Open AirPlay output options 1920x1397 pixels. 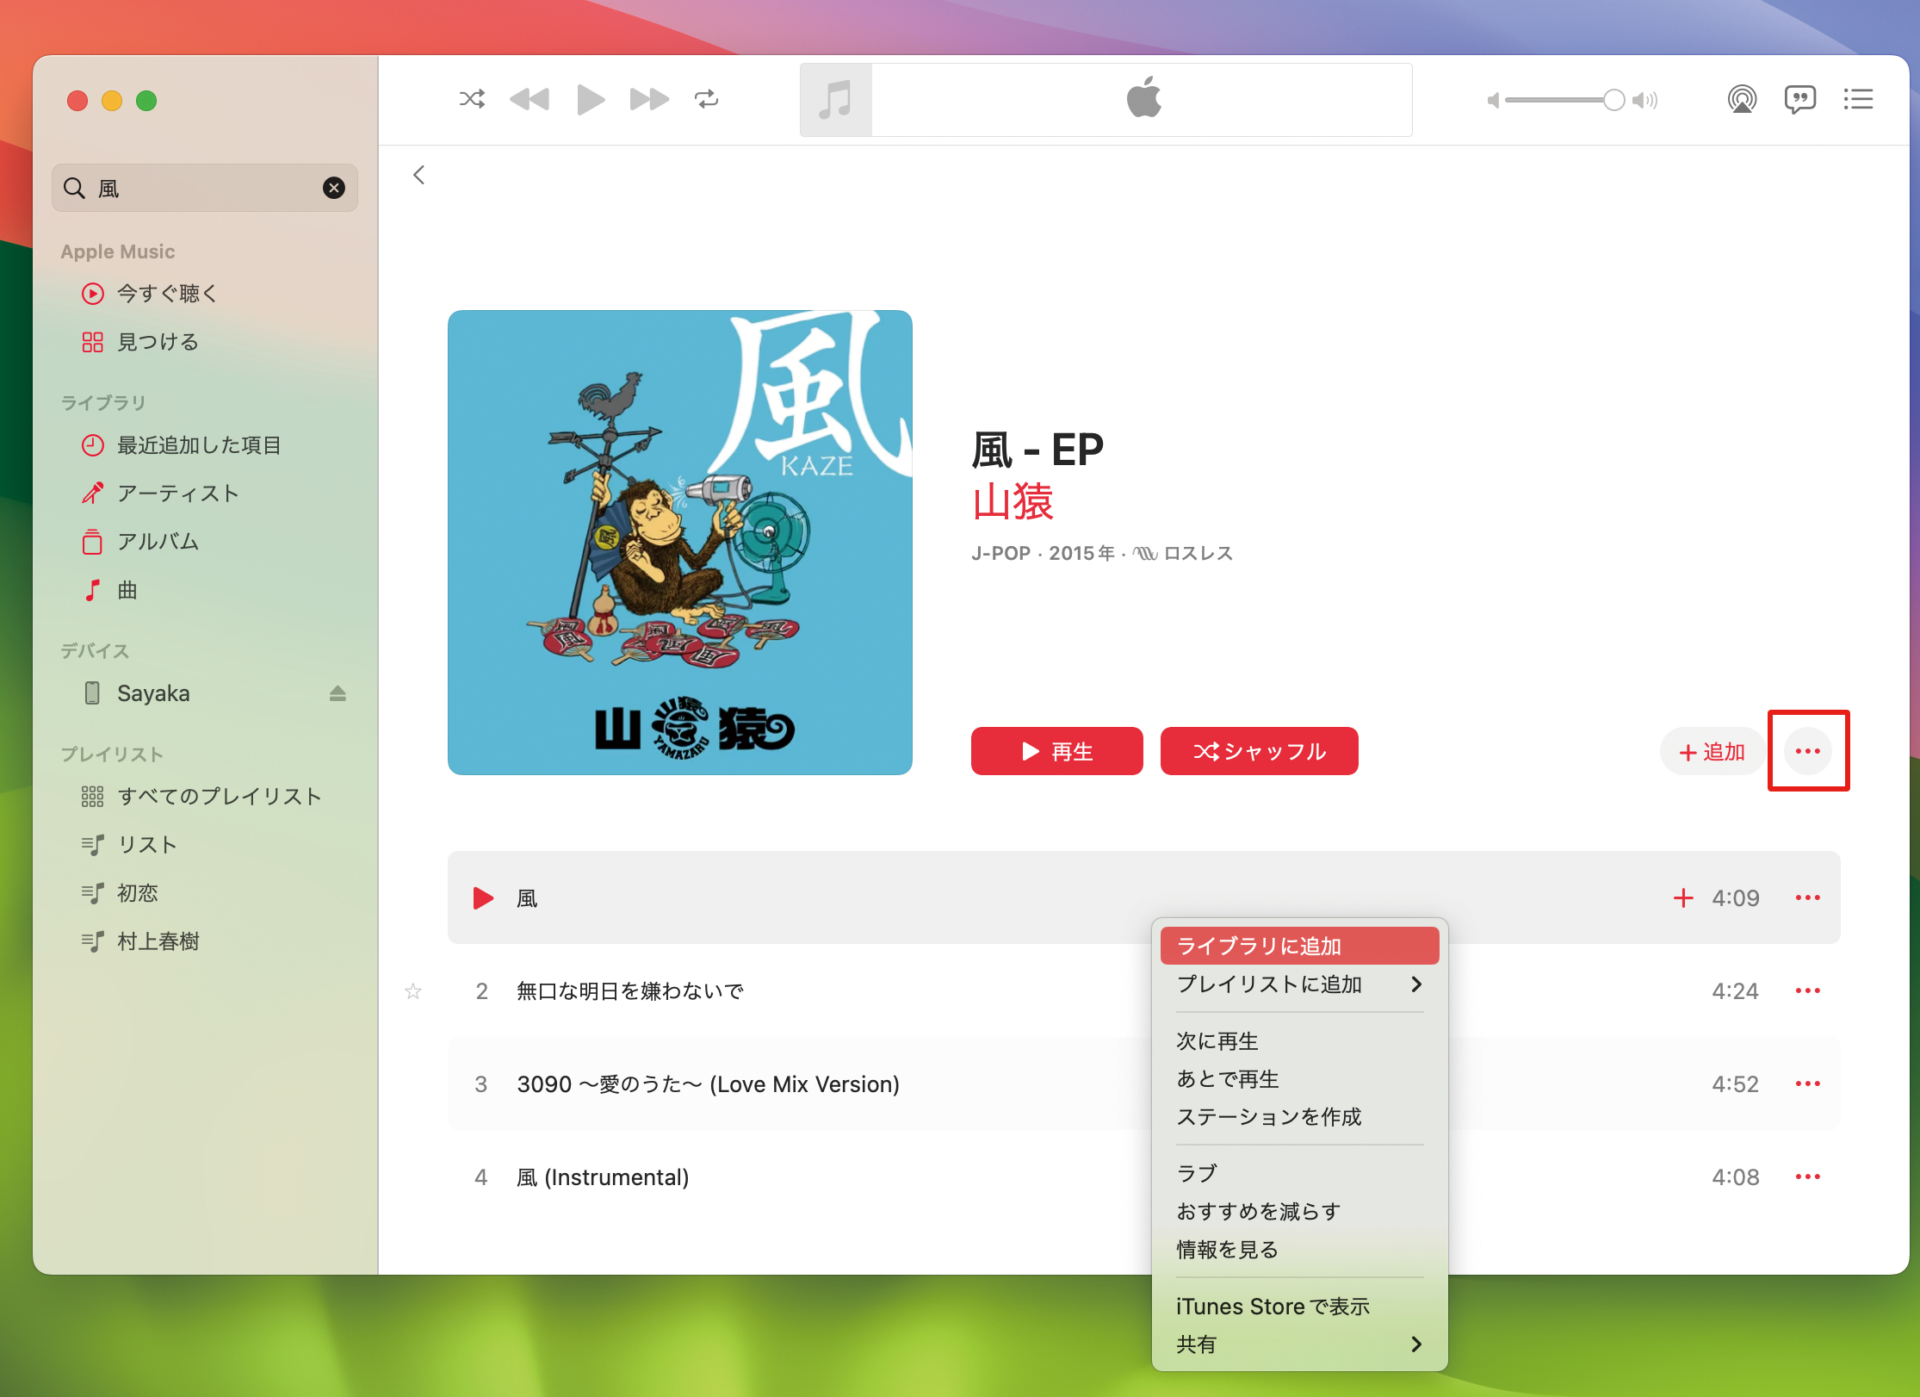pyautogui.click(x=1741, y=99)
